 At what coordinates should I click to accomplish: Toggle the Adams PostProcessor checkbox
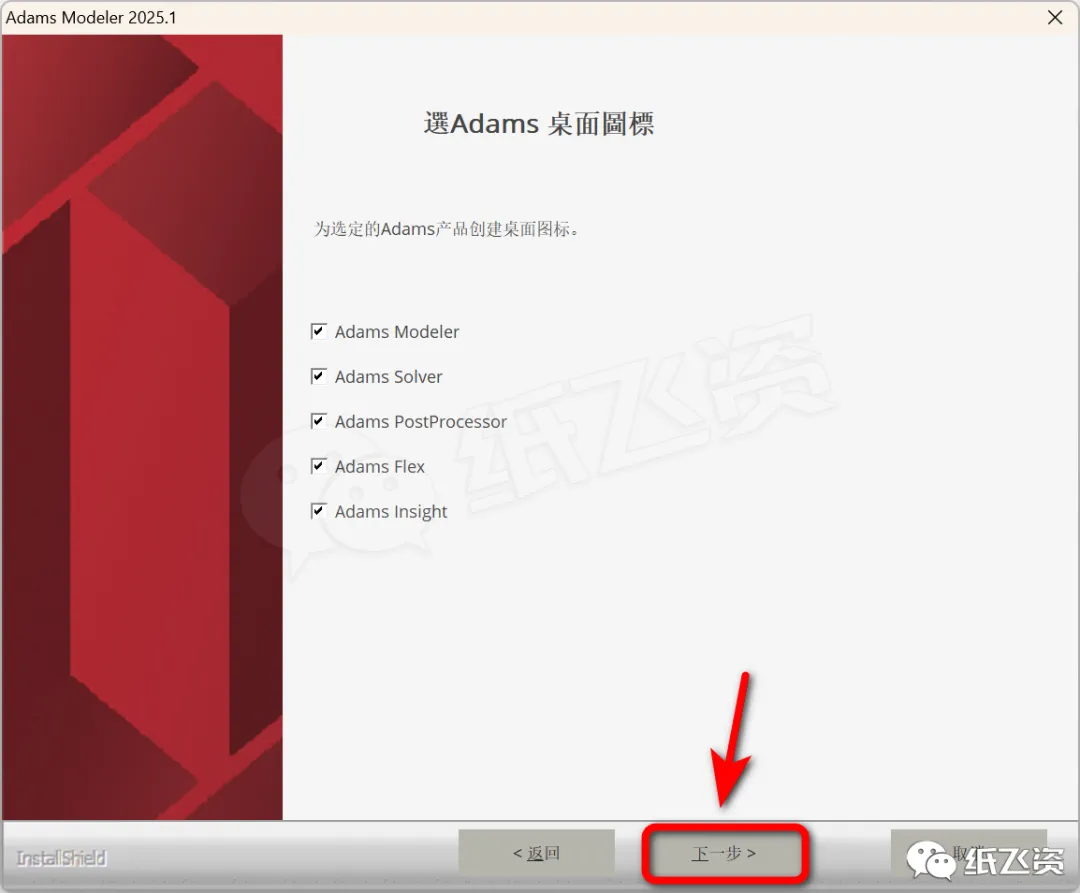(318, 421)
